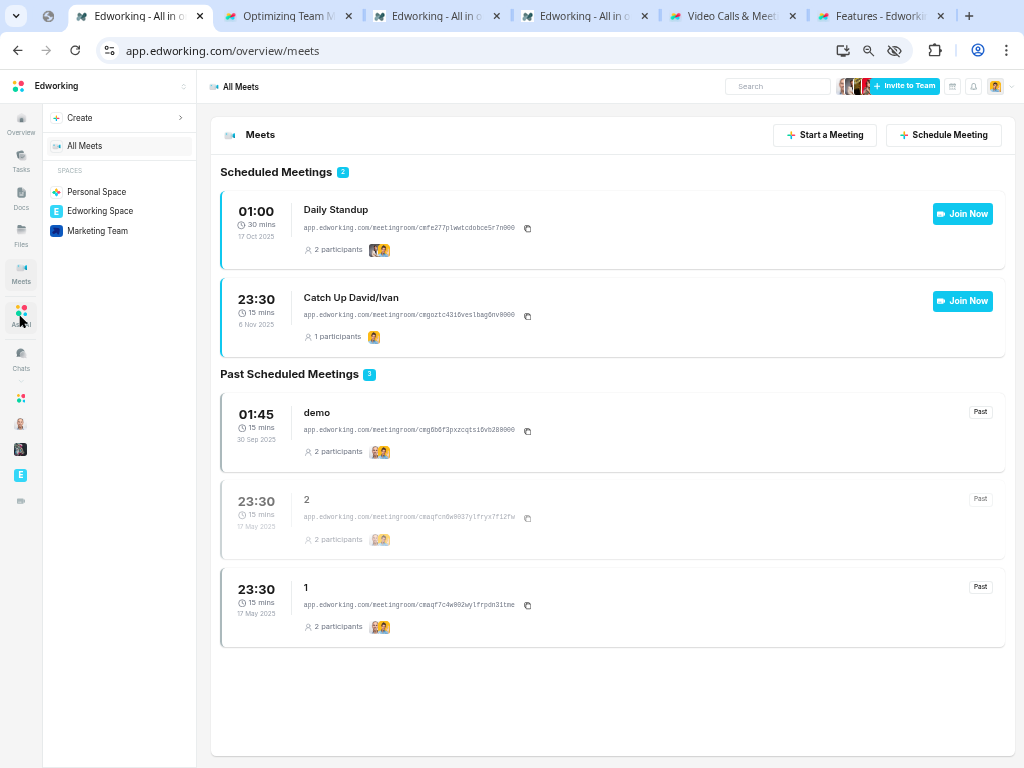Expand the Edworking workspace switcher
The height and width of the screenshot is (768, 1024).
coord(183,87)
